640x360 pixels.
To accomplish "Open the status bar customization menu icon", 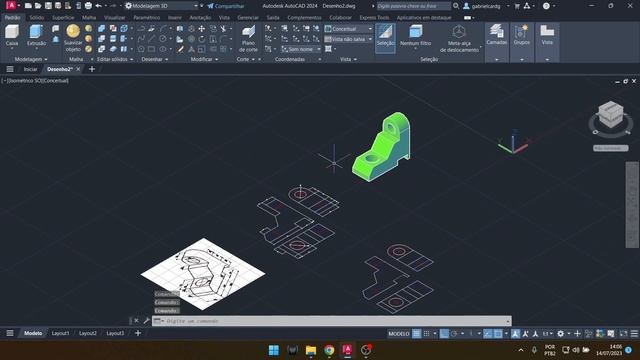I will tap(634, 334).
